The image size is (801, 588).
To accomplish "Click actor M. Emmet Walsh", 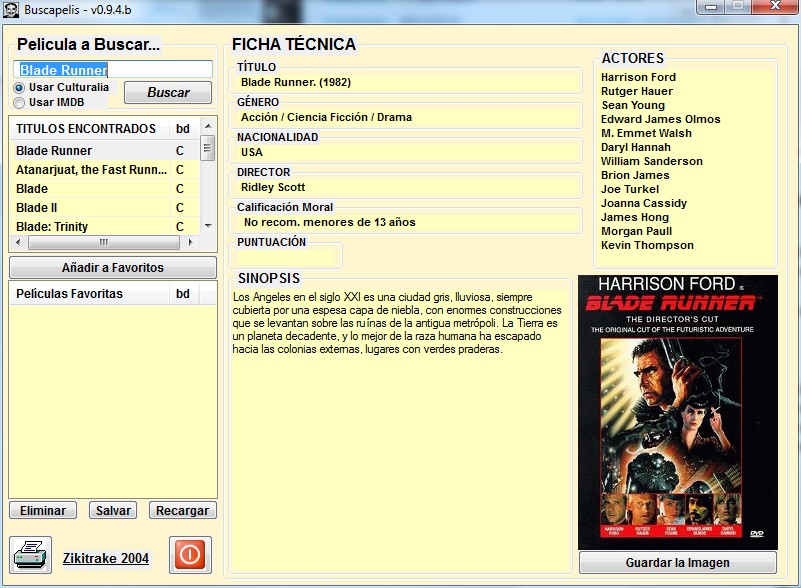I will 646,133.
